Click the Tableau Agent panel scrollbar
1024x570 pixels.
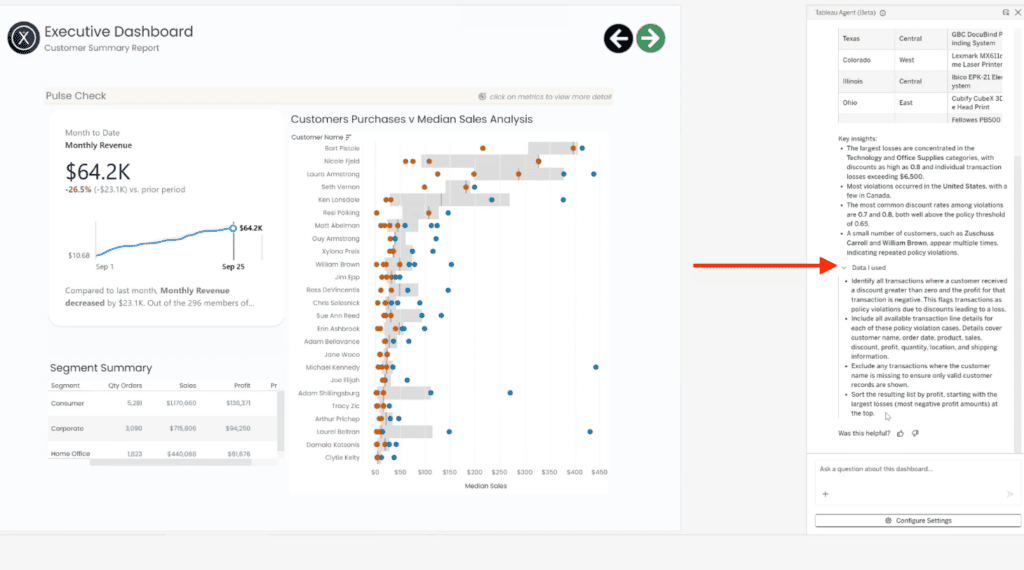(x=1018, y=304)
